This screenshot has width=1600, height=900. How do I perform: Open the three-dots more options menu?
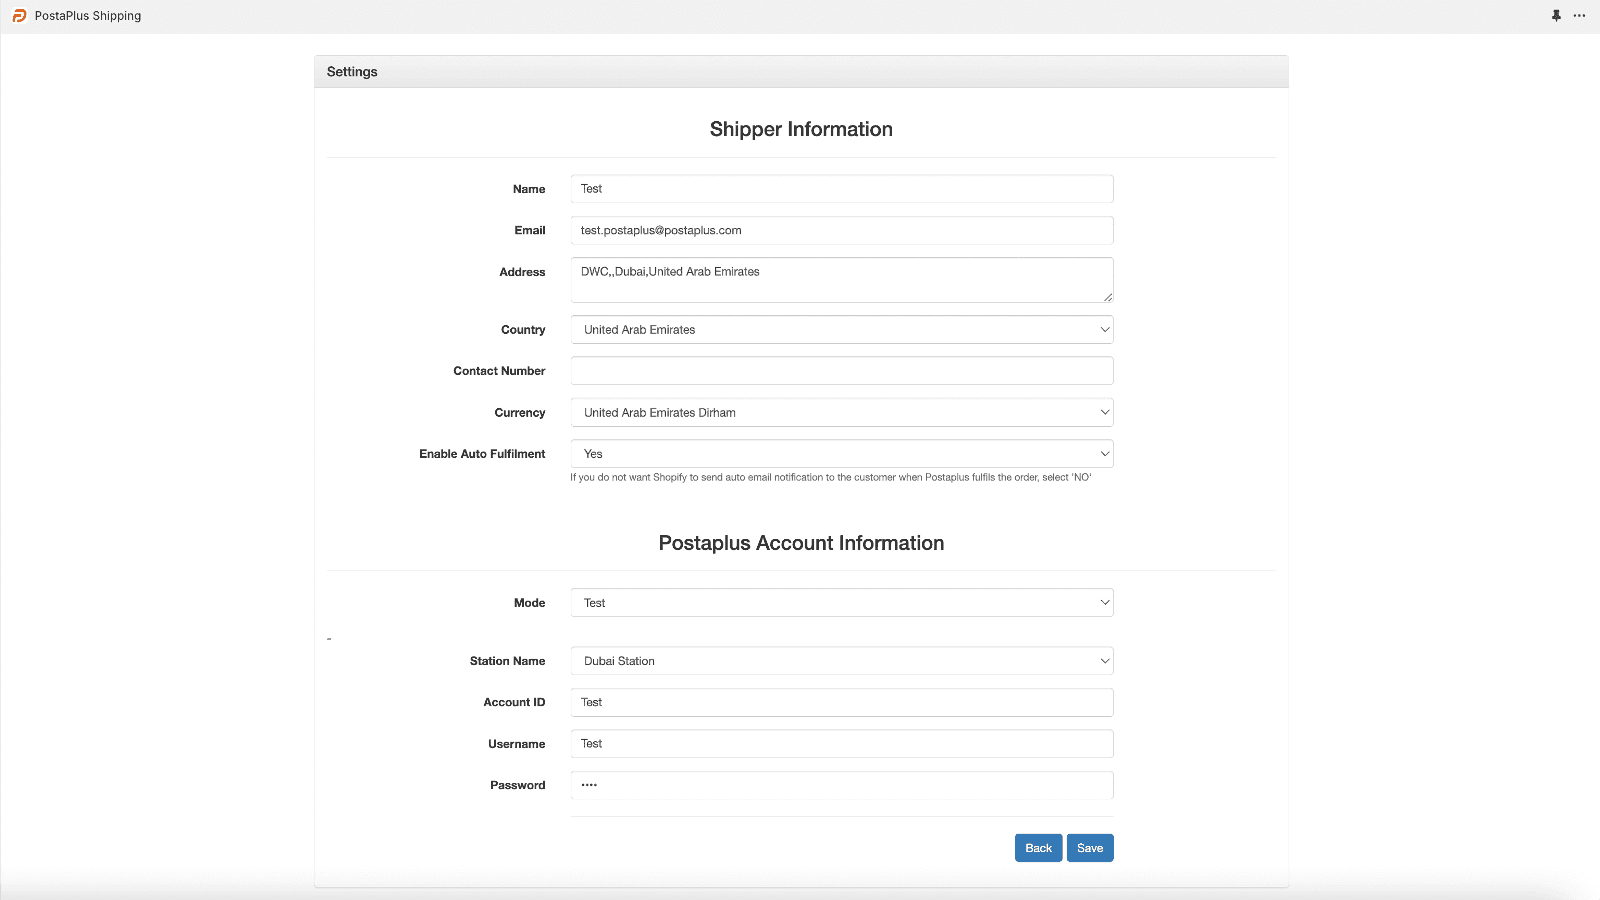(x=1580, y=16)
